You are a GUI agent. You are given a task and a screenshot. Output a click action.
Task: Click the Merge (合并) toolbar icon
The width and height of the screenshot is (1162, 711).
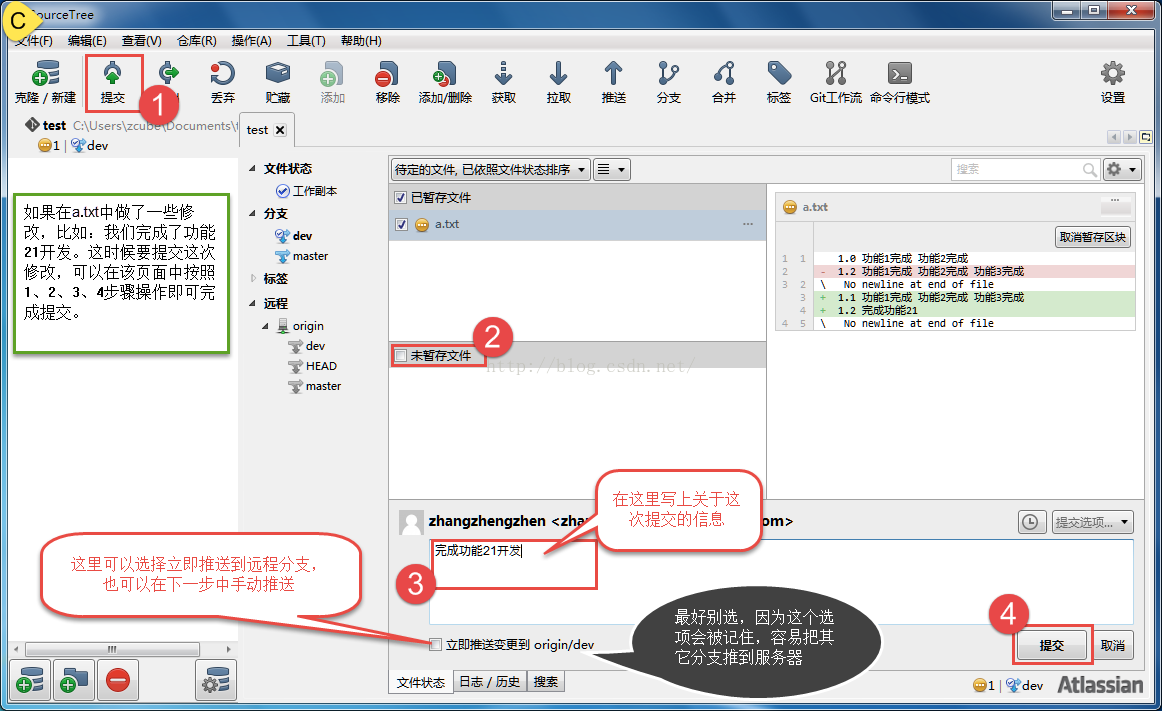(723, 82)
